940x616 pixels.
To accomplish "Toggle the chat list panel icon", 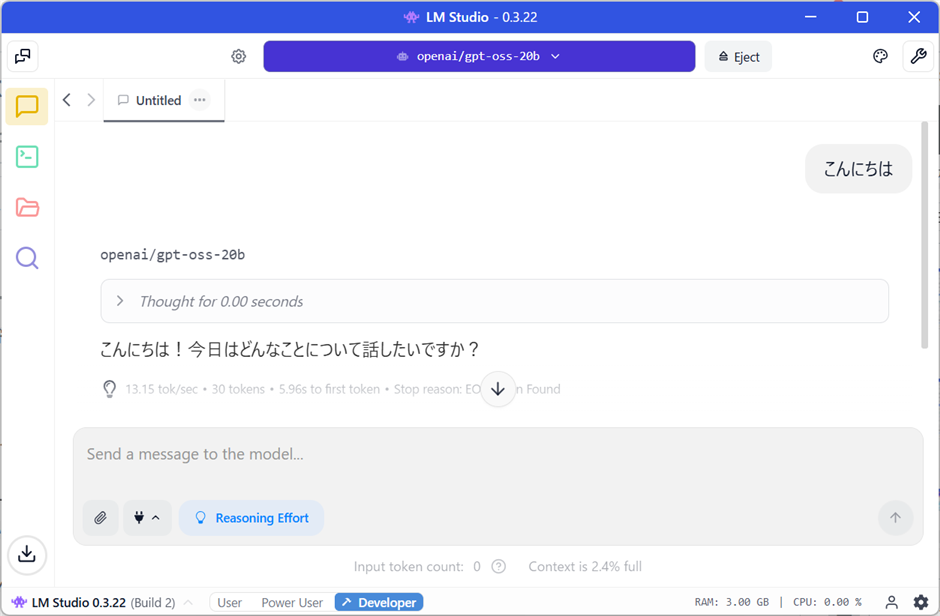I will tap(23, 56).
